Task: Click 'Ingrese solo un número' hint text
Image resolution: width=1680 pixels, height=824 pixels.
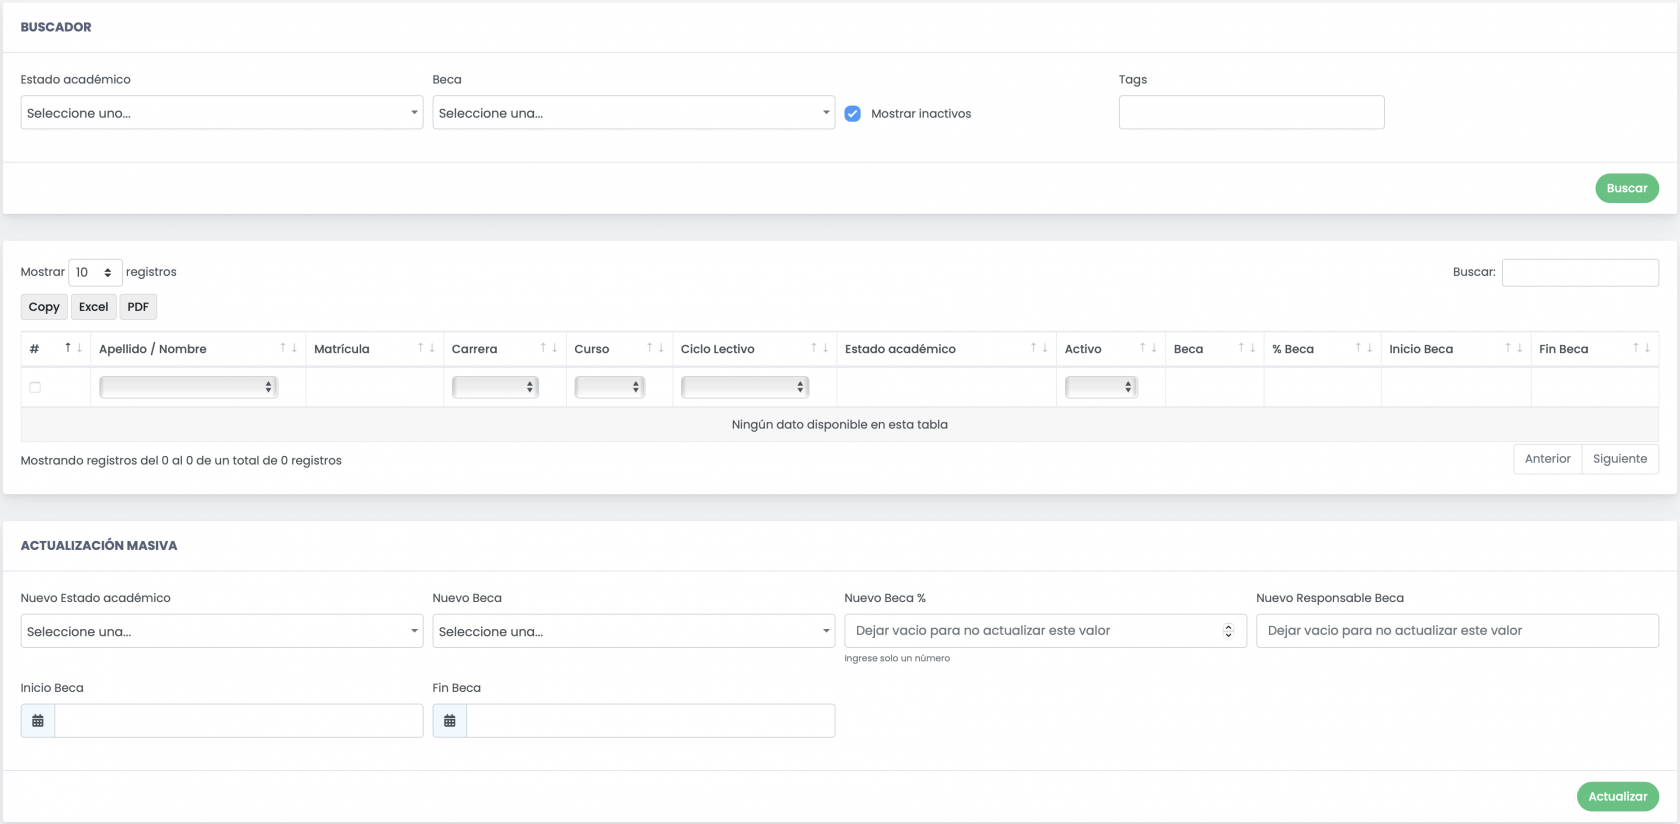Action: 897,658
